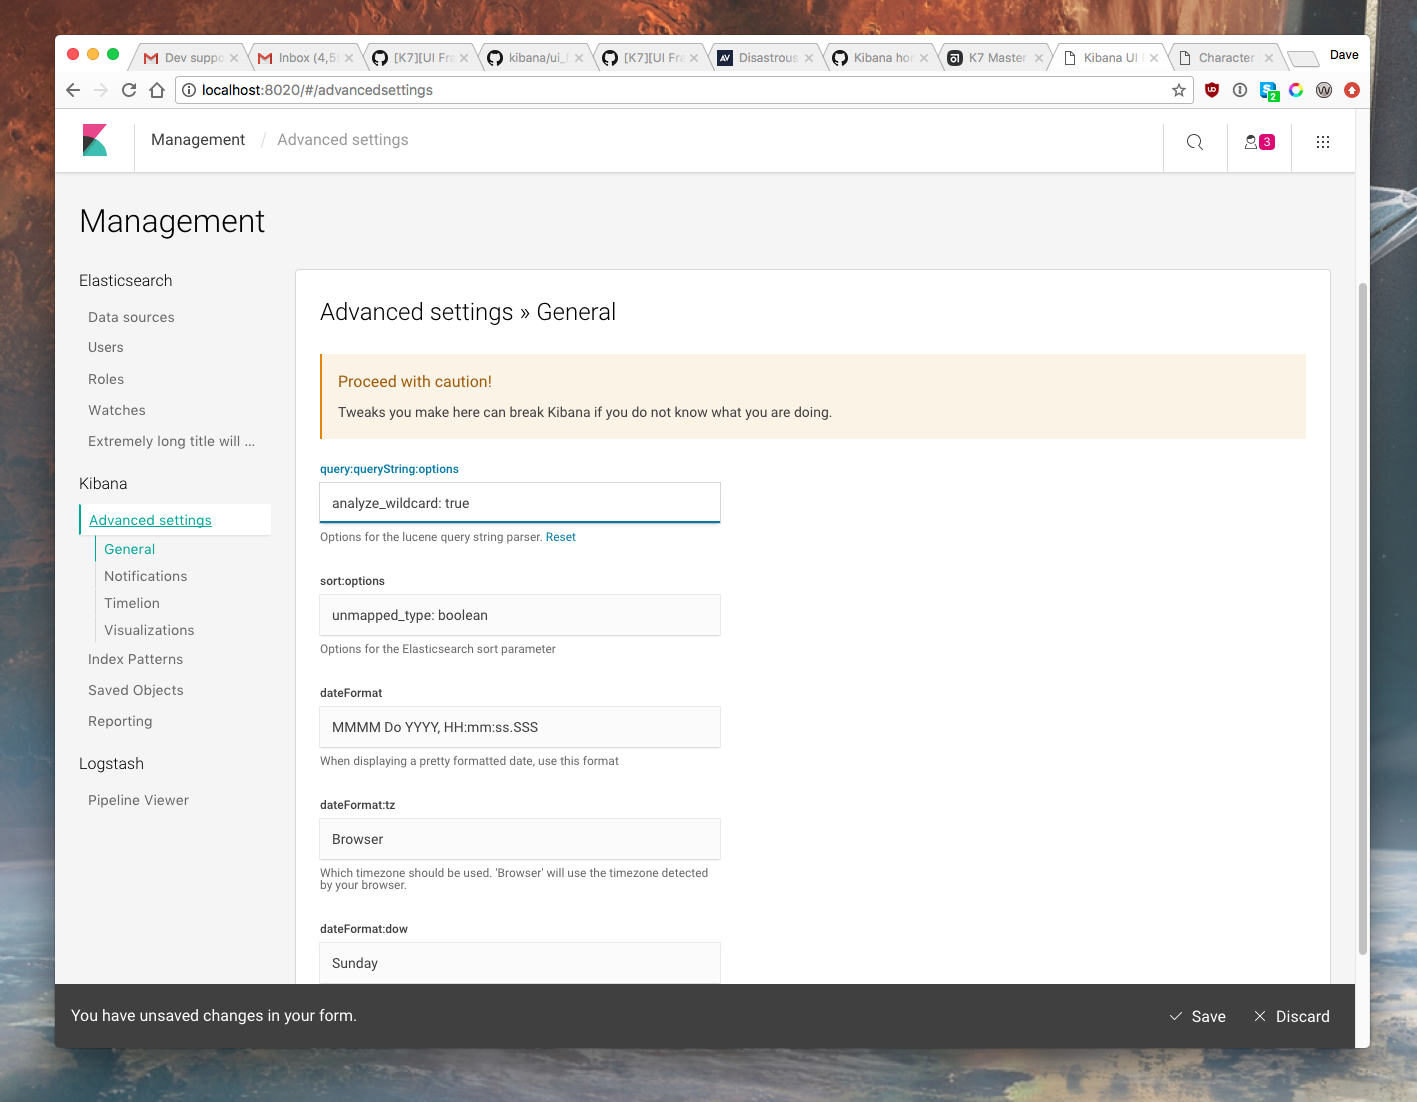Go back with browser back arrow

(x=73, y=90)
